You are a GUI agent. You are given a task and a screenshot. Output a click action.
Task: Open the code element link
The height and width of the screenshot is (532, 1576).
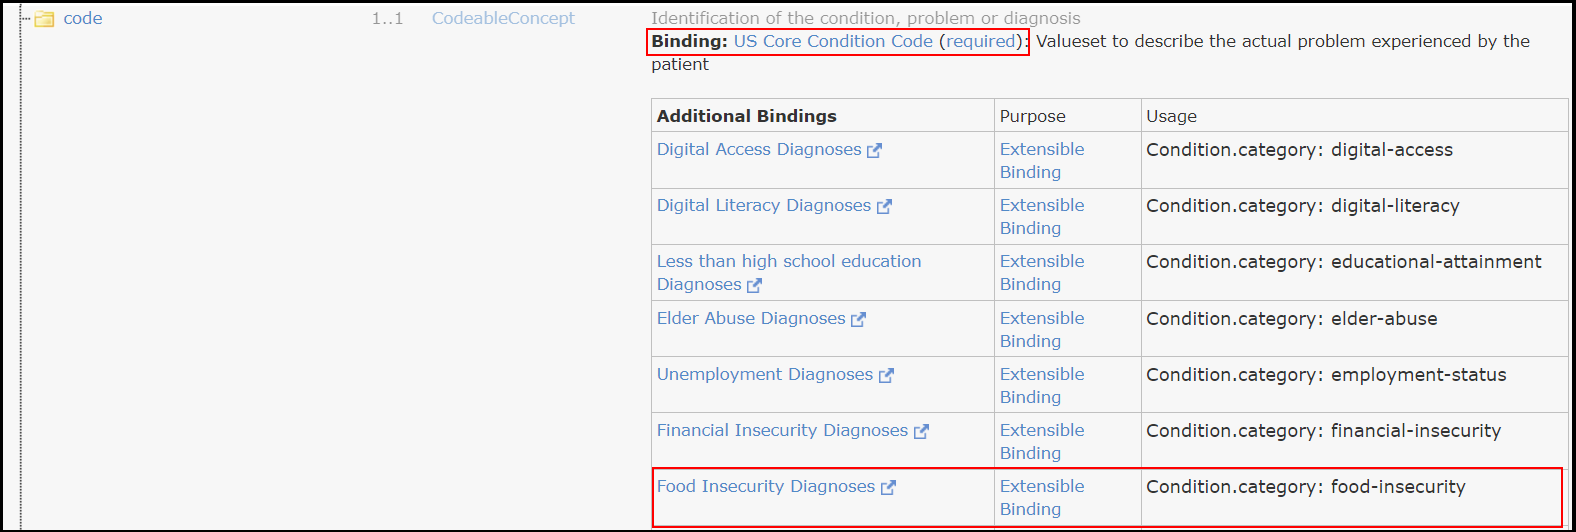(x=83, y=19)
